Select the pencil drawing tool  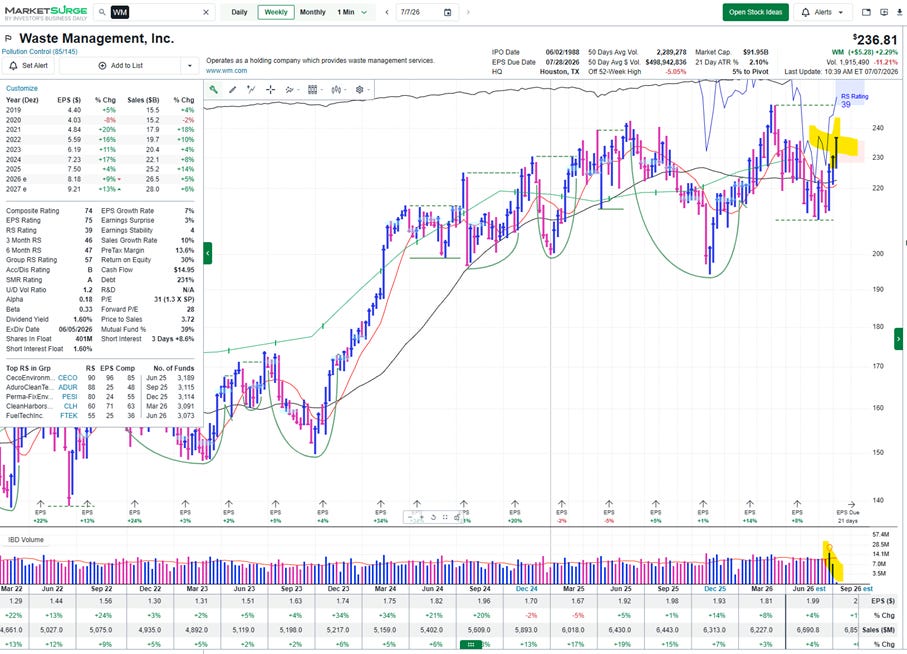pyautogui.click(x=233, y=90)
